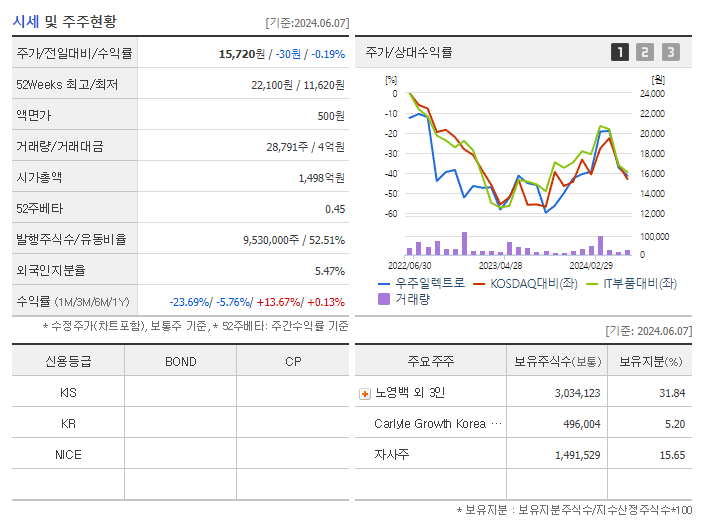Image resolution: width=702 pixels, height=525 pixels.
Task: Select the stock price 15,720원
Action: click(x=242, y=54)
